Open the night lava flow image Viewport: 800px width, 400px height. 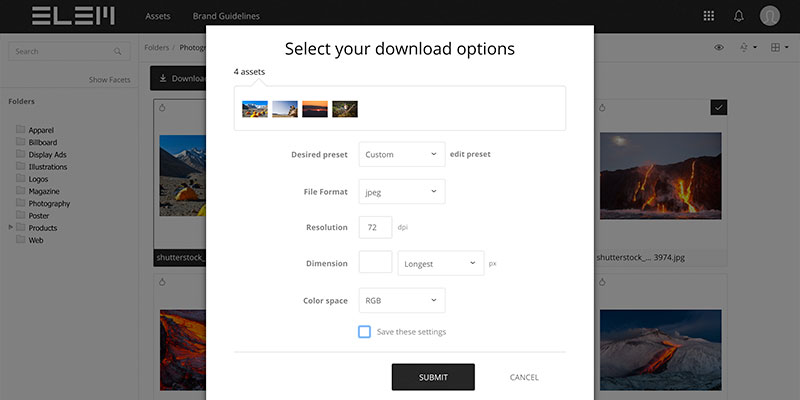point(661,176)
